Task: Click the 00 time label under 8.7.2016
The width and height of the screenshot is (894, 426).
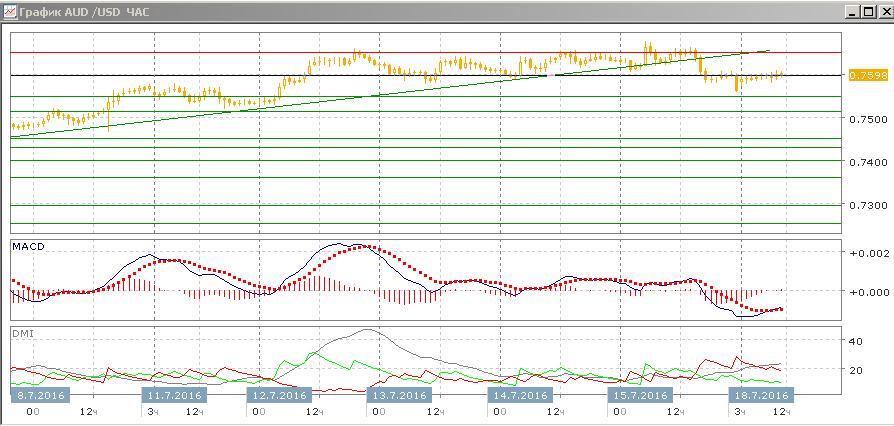Action: [x=32, y=411]
